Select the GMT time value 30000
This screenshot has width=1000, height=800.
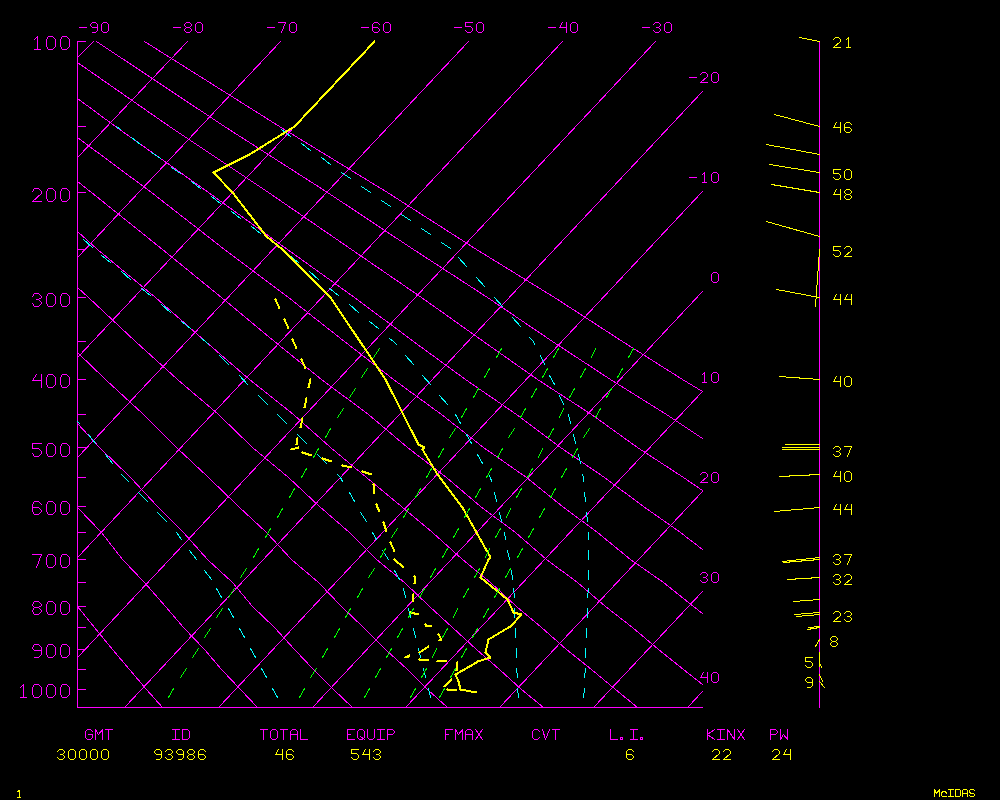84,755
